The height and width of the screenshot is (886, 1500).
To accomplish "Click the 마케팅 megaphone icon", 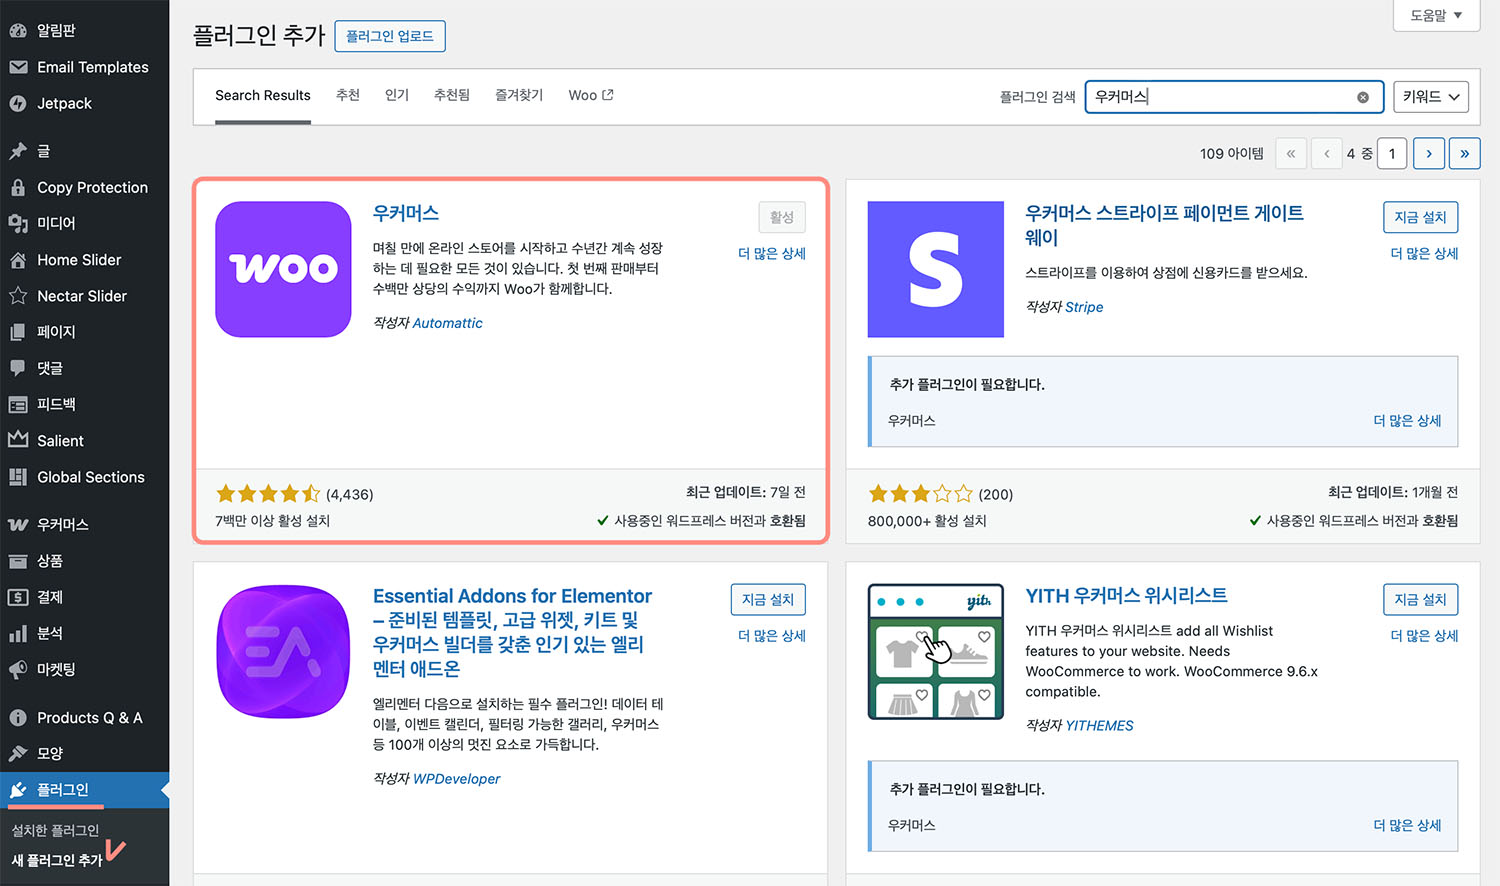I will click(18, 669).
